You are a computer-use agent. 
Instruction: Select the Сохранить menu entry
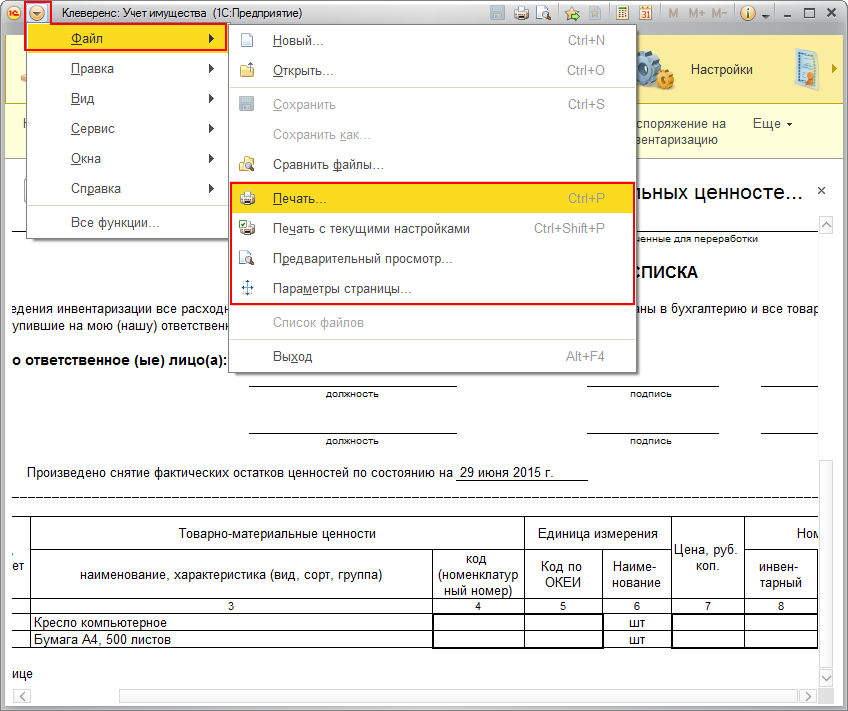coord(432,104)
